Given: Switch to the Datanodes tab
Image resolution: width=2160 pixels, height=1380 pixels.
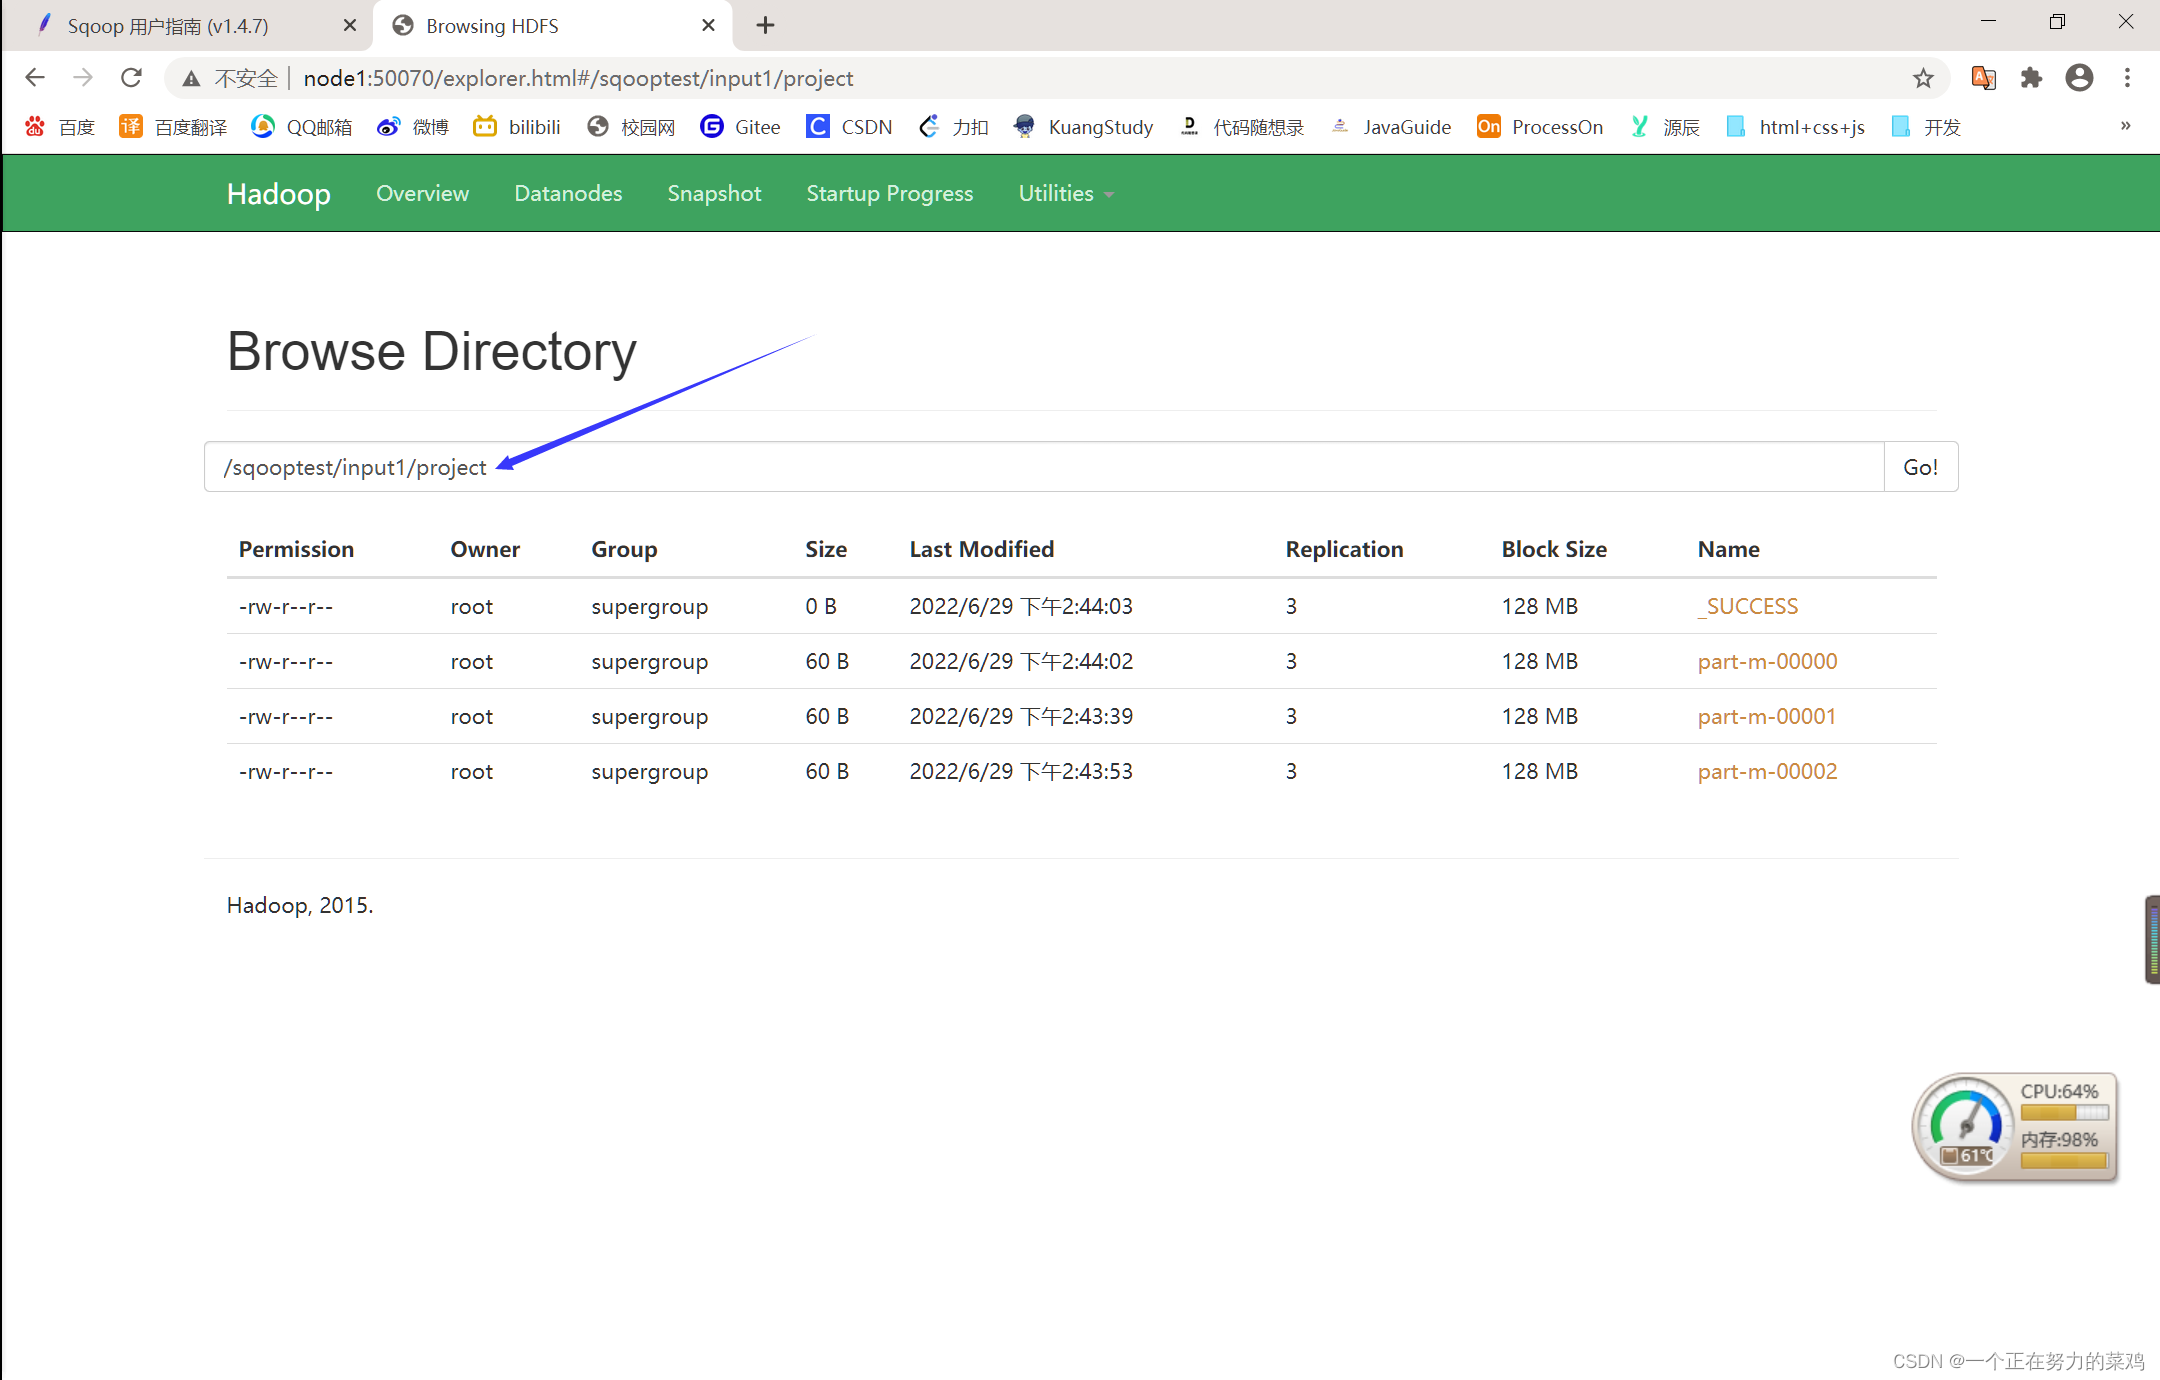Looking at the screenshot, I should click(568, 192).
